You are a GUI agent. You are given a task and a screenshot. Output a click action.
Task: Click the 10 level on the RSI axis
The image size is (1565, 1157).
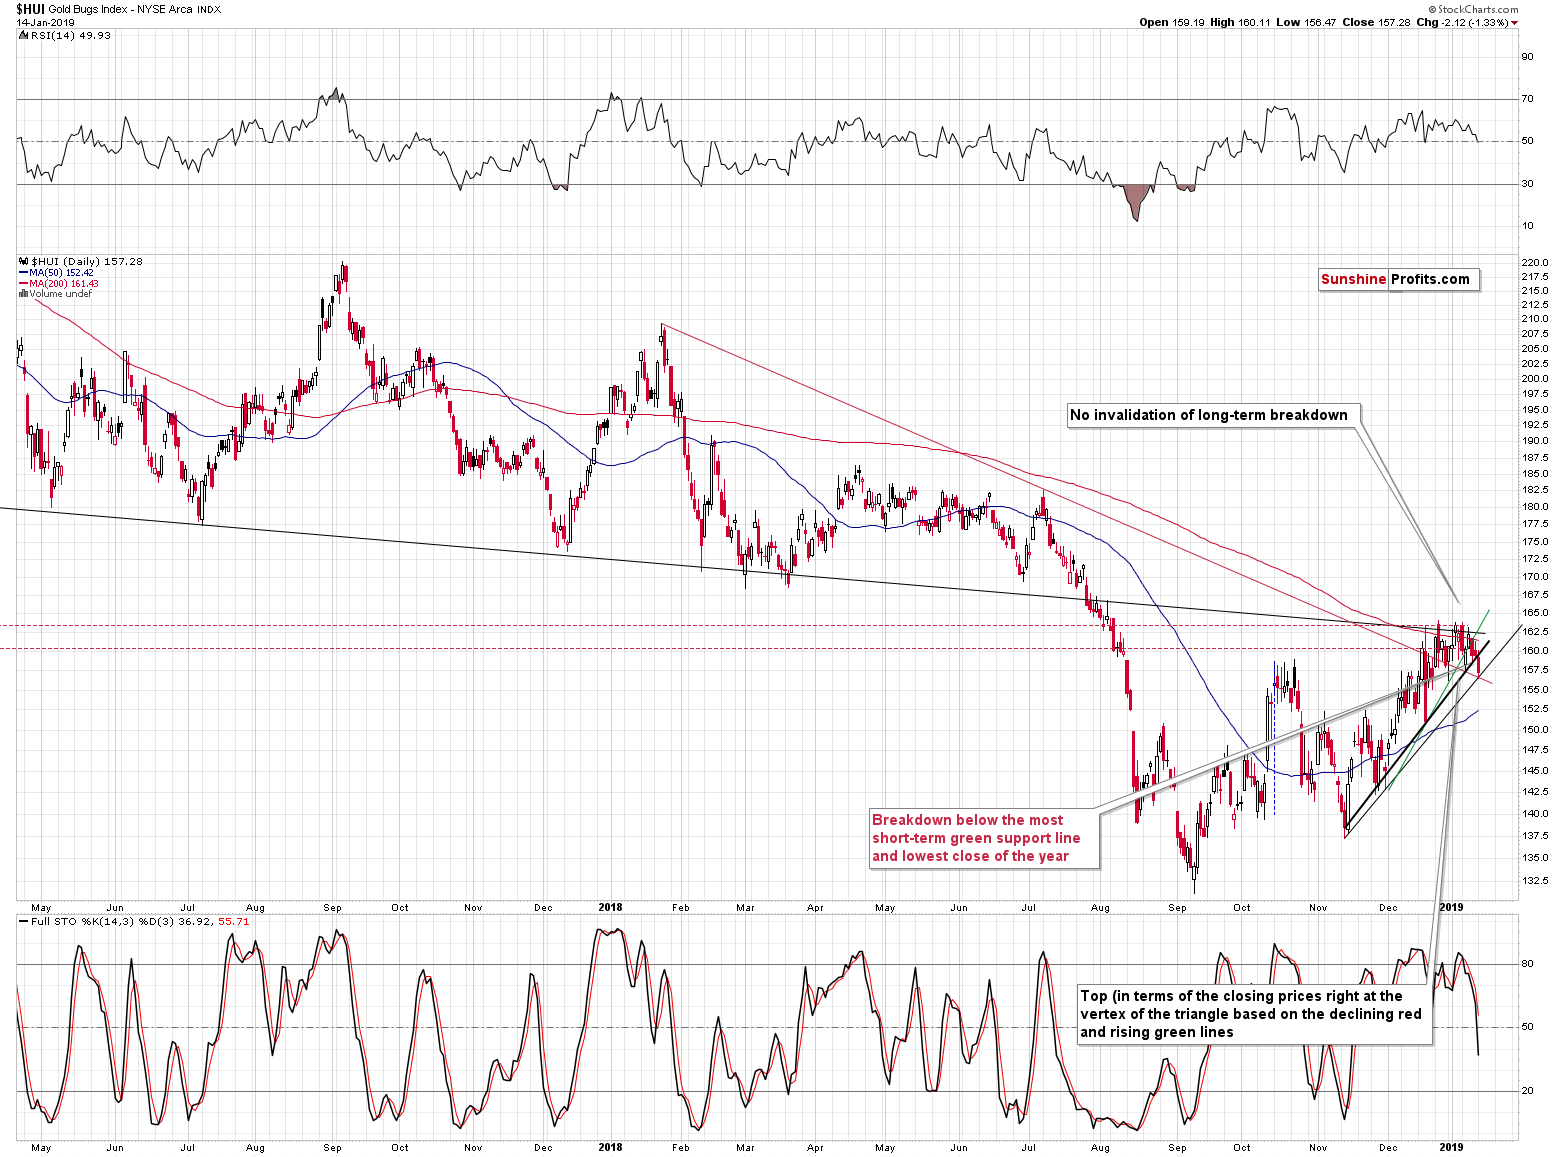(x=1527, y=226)
